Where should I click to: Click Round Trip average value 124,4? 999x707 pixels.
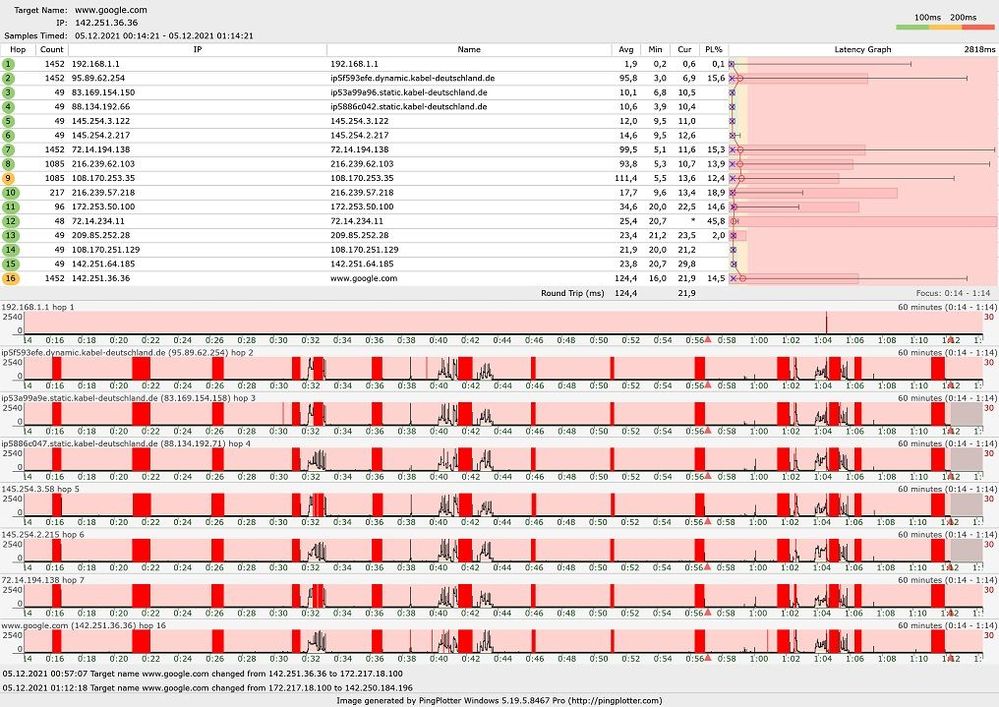coord(626,294)
